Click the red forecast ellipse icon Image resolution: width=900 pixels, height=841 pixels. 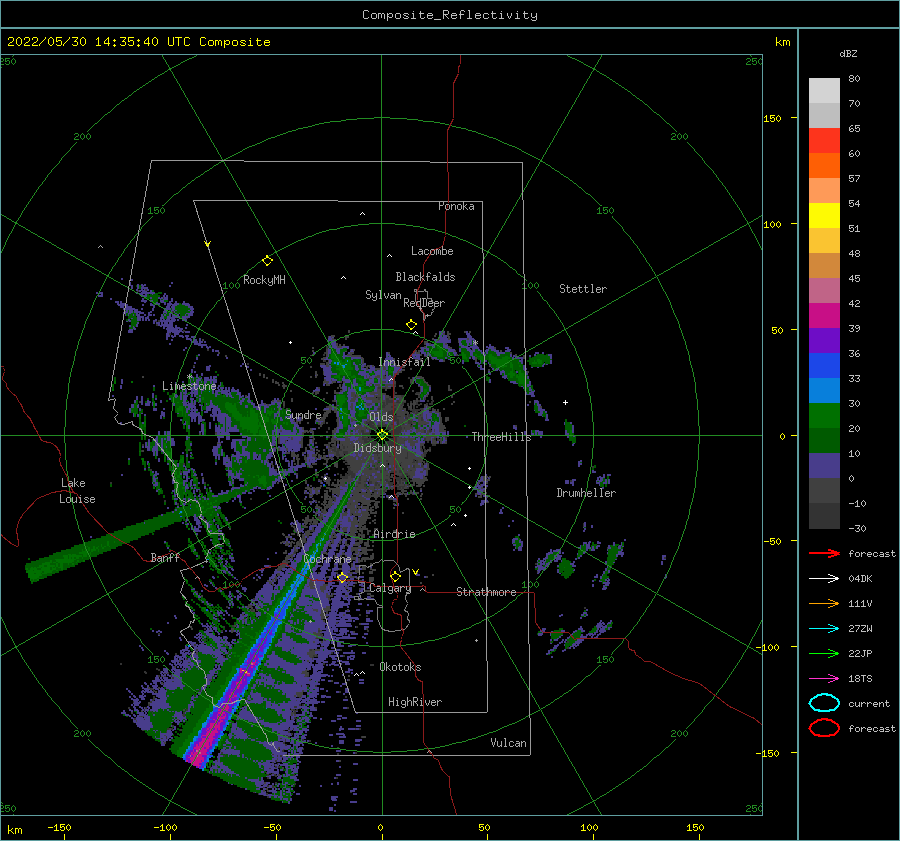click(824, 728)
